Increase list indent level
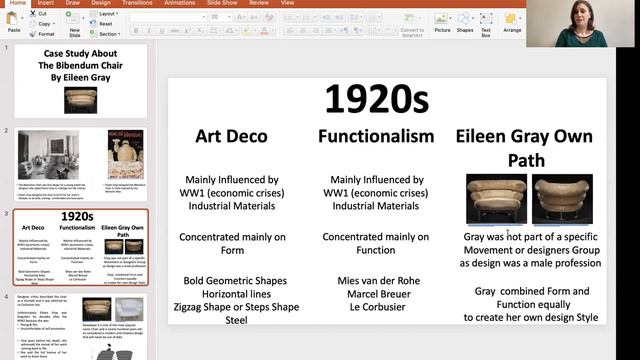640x360 pixels. 339,18
